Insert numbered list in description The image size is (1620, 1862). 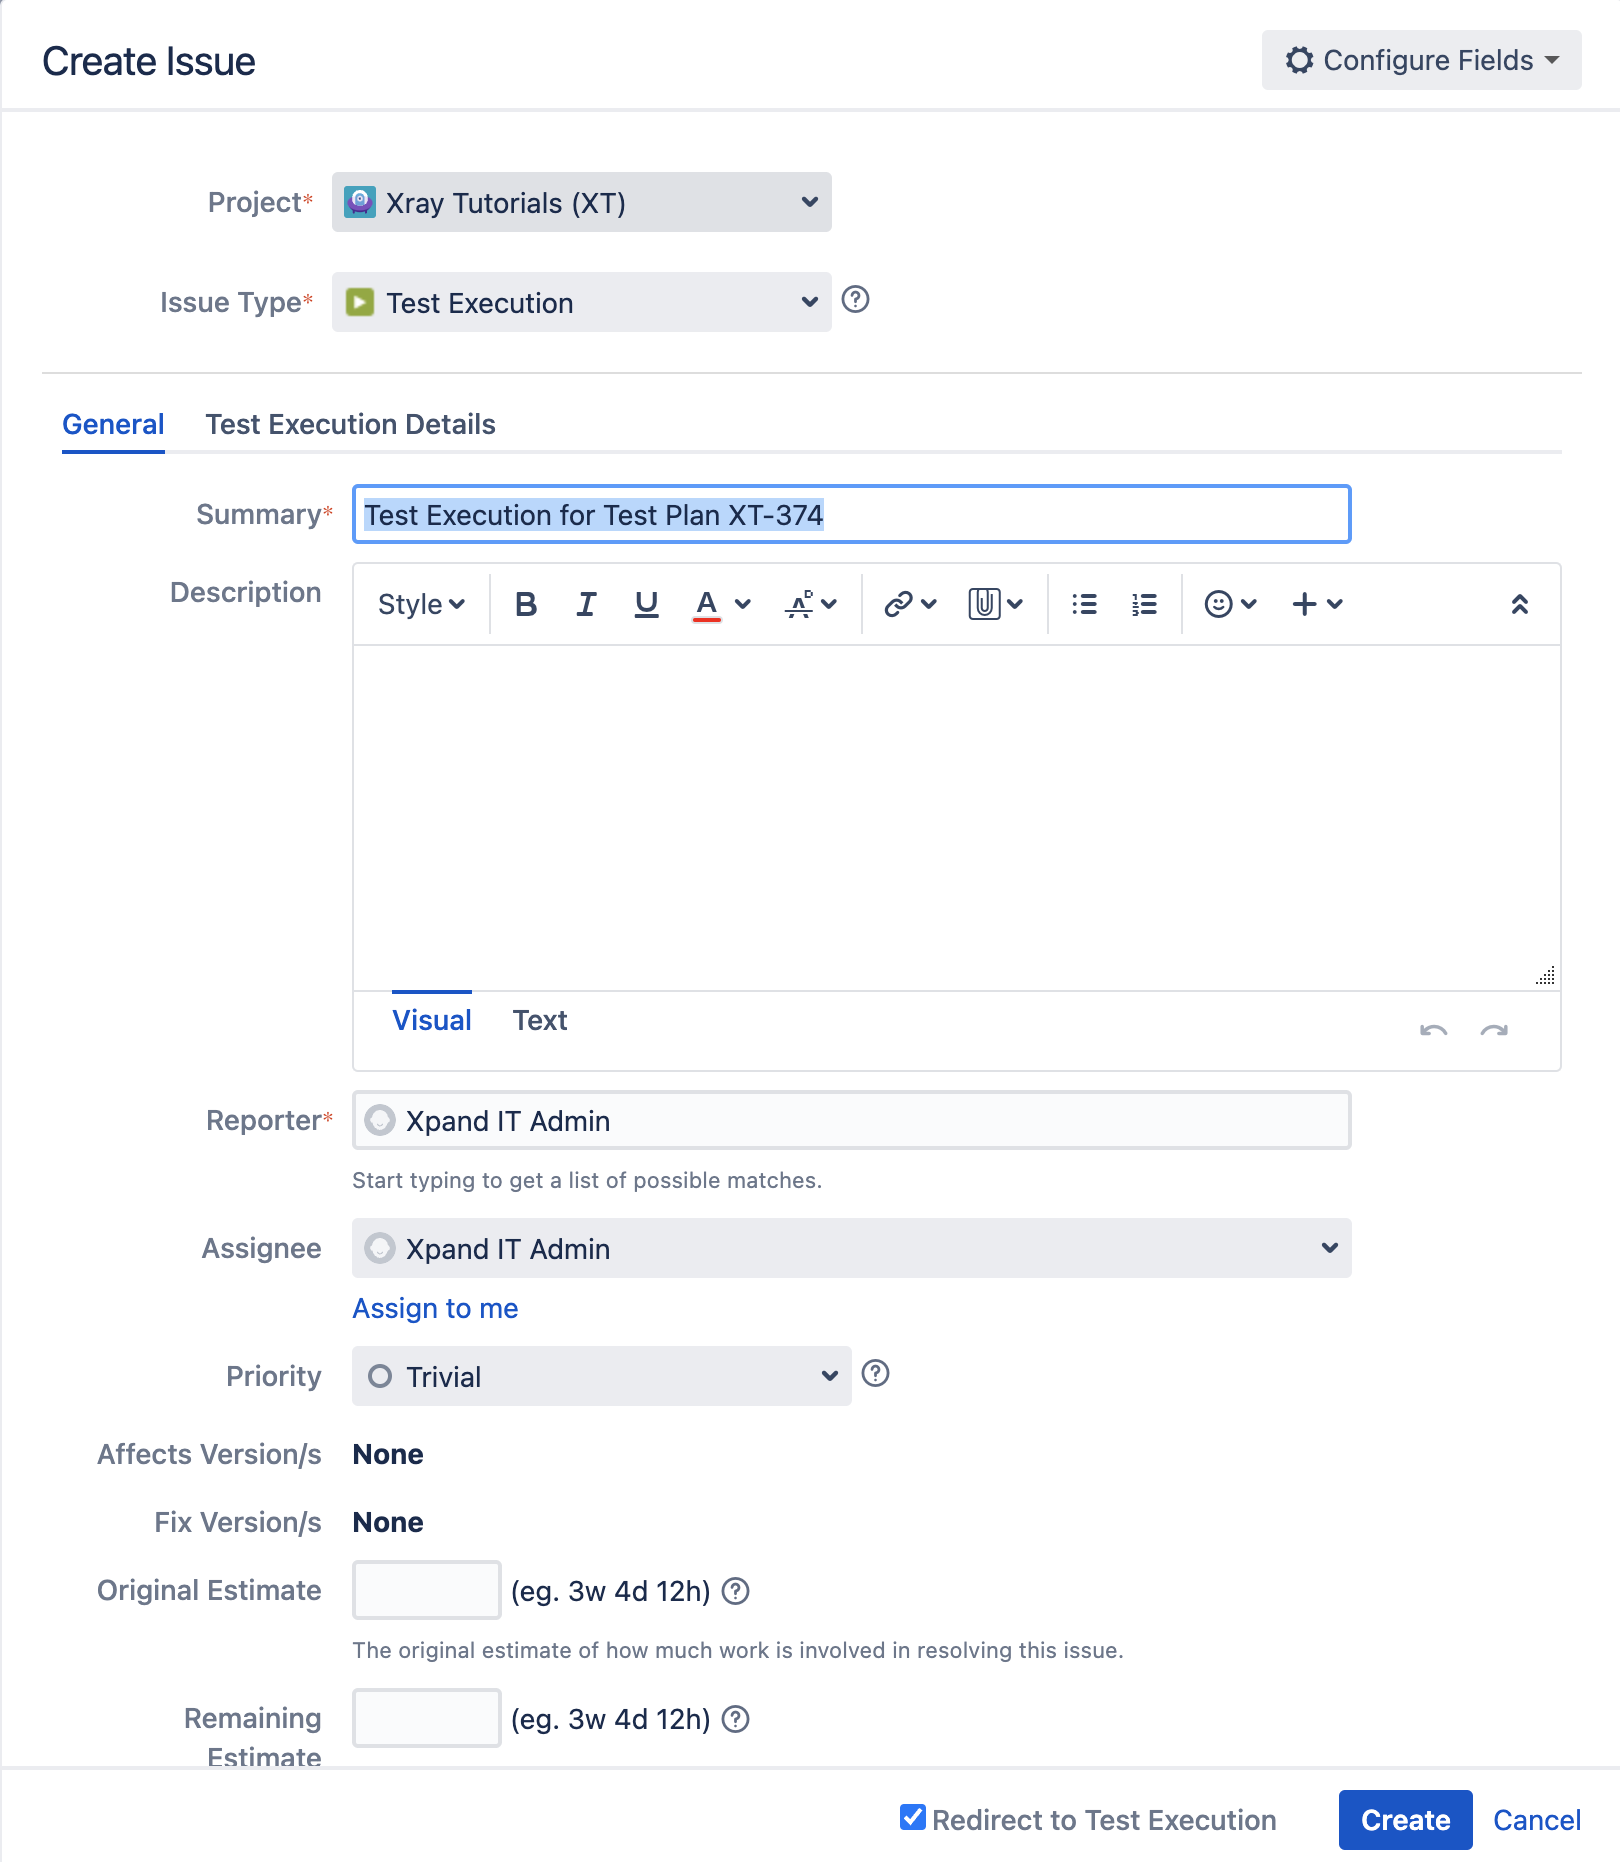click(x=1144, y=604)
